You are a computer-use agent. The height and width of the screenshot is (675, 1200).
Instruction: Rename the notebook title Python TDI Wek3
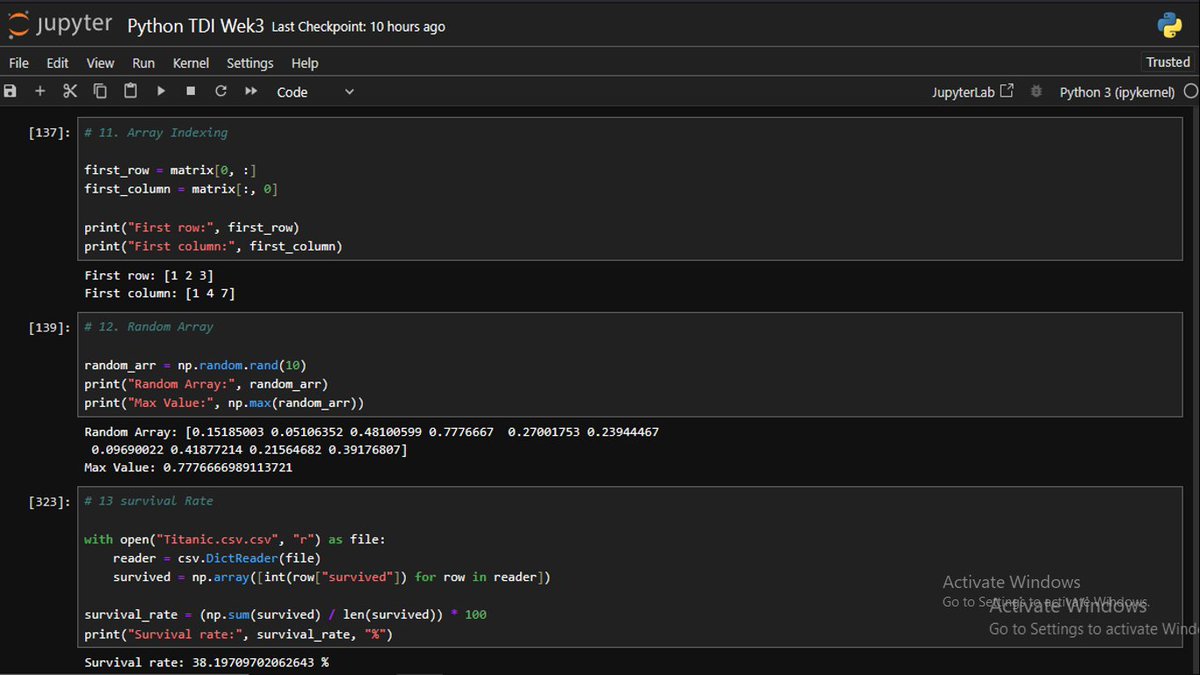196,26
